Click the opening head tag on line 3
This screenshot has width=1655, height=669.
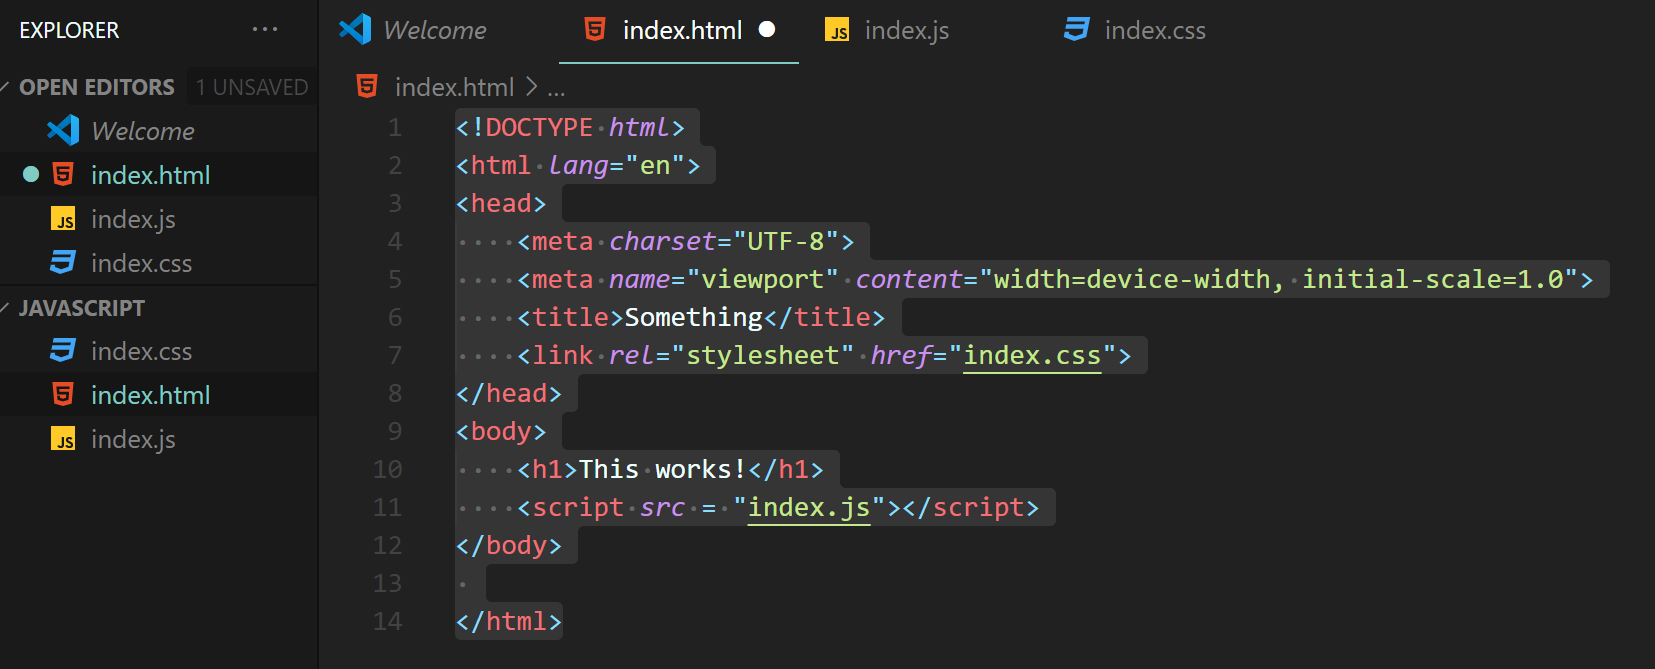click(501, 203)
